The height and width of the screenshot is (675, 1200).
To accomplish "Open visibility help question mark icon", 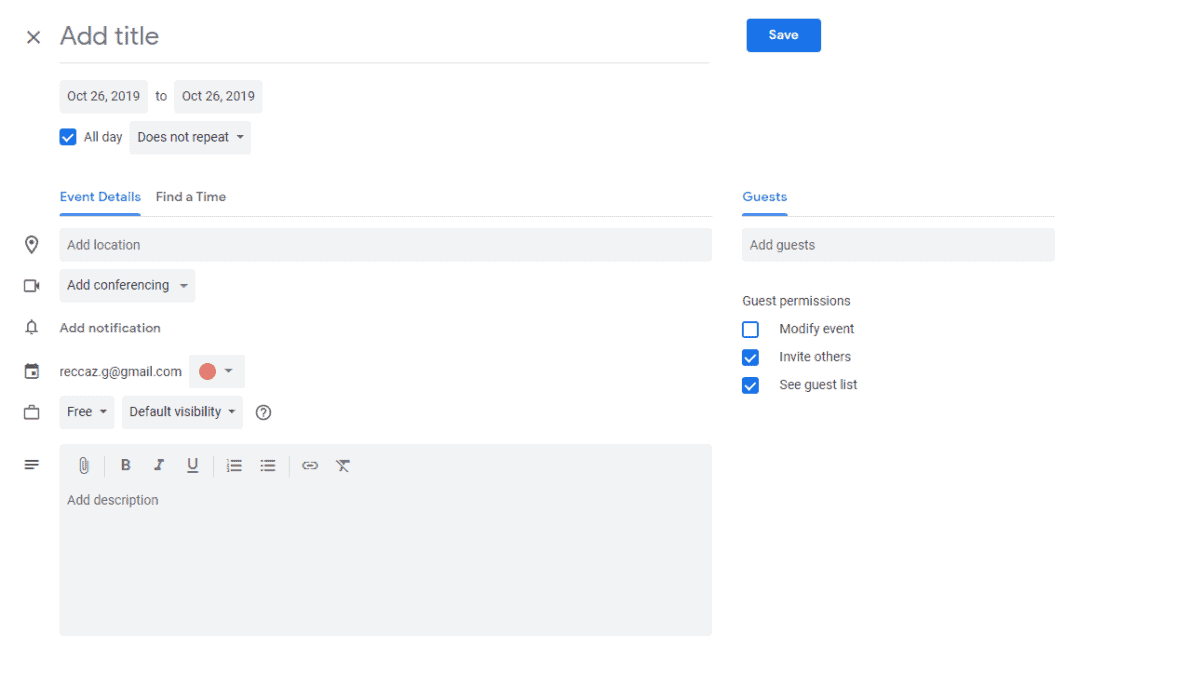I will [x=264, y=413].
